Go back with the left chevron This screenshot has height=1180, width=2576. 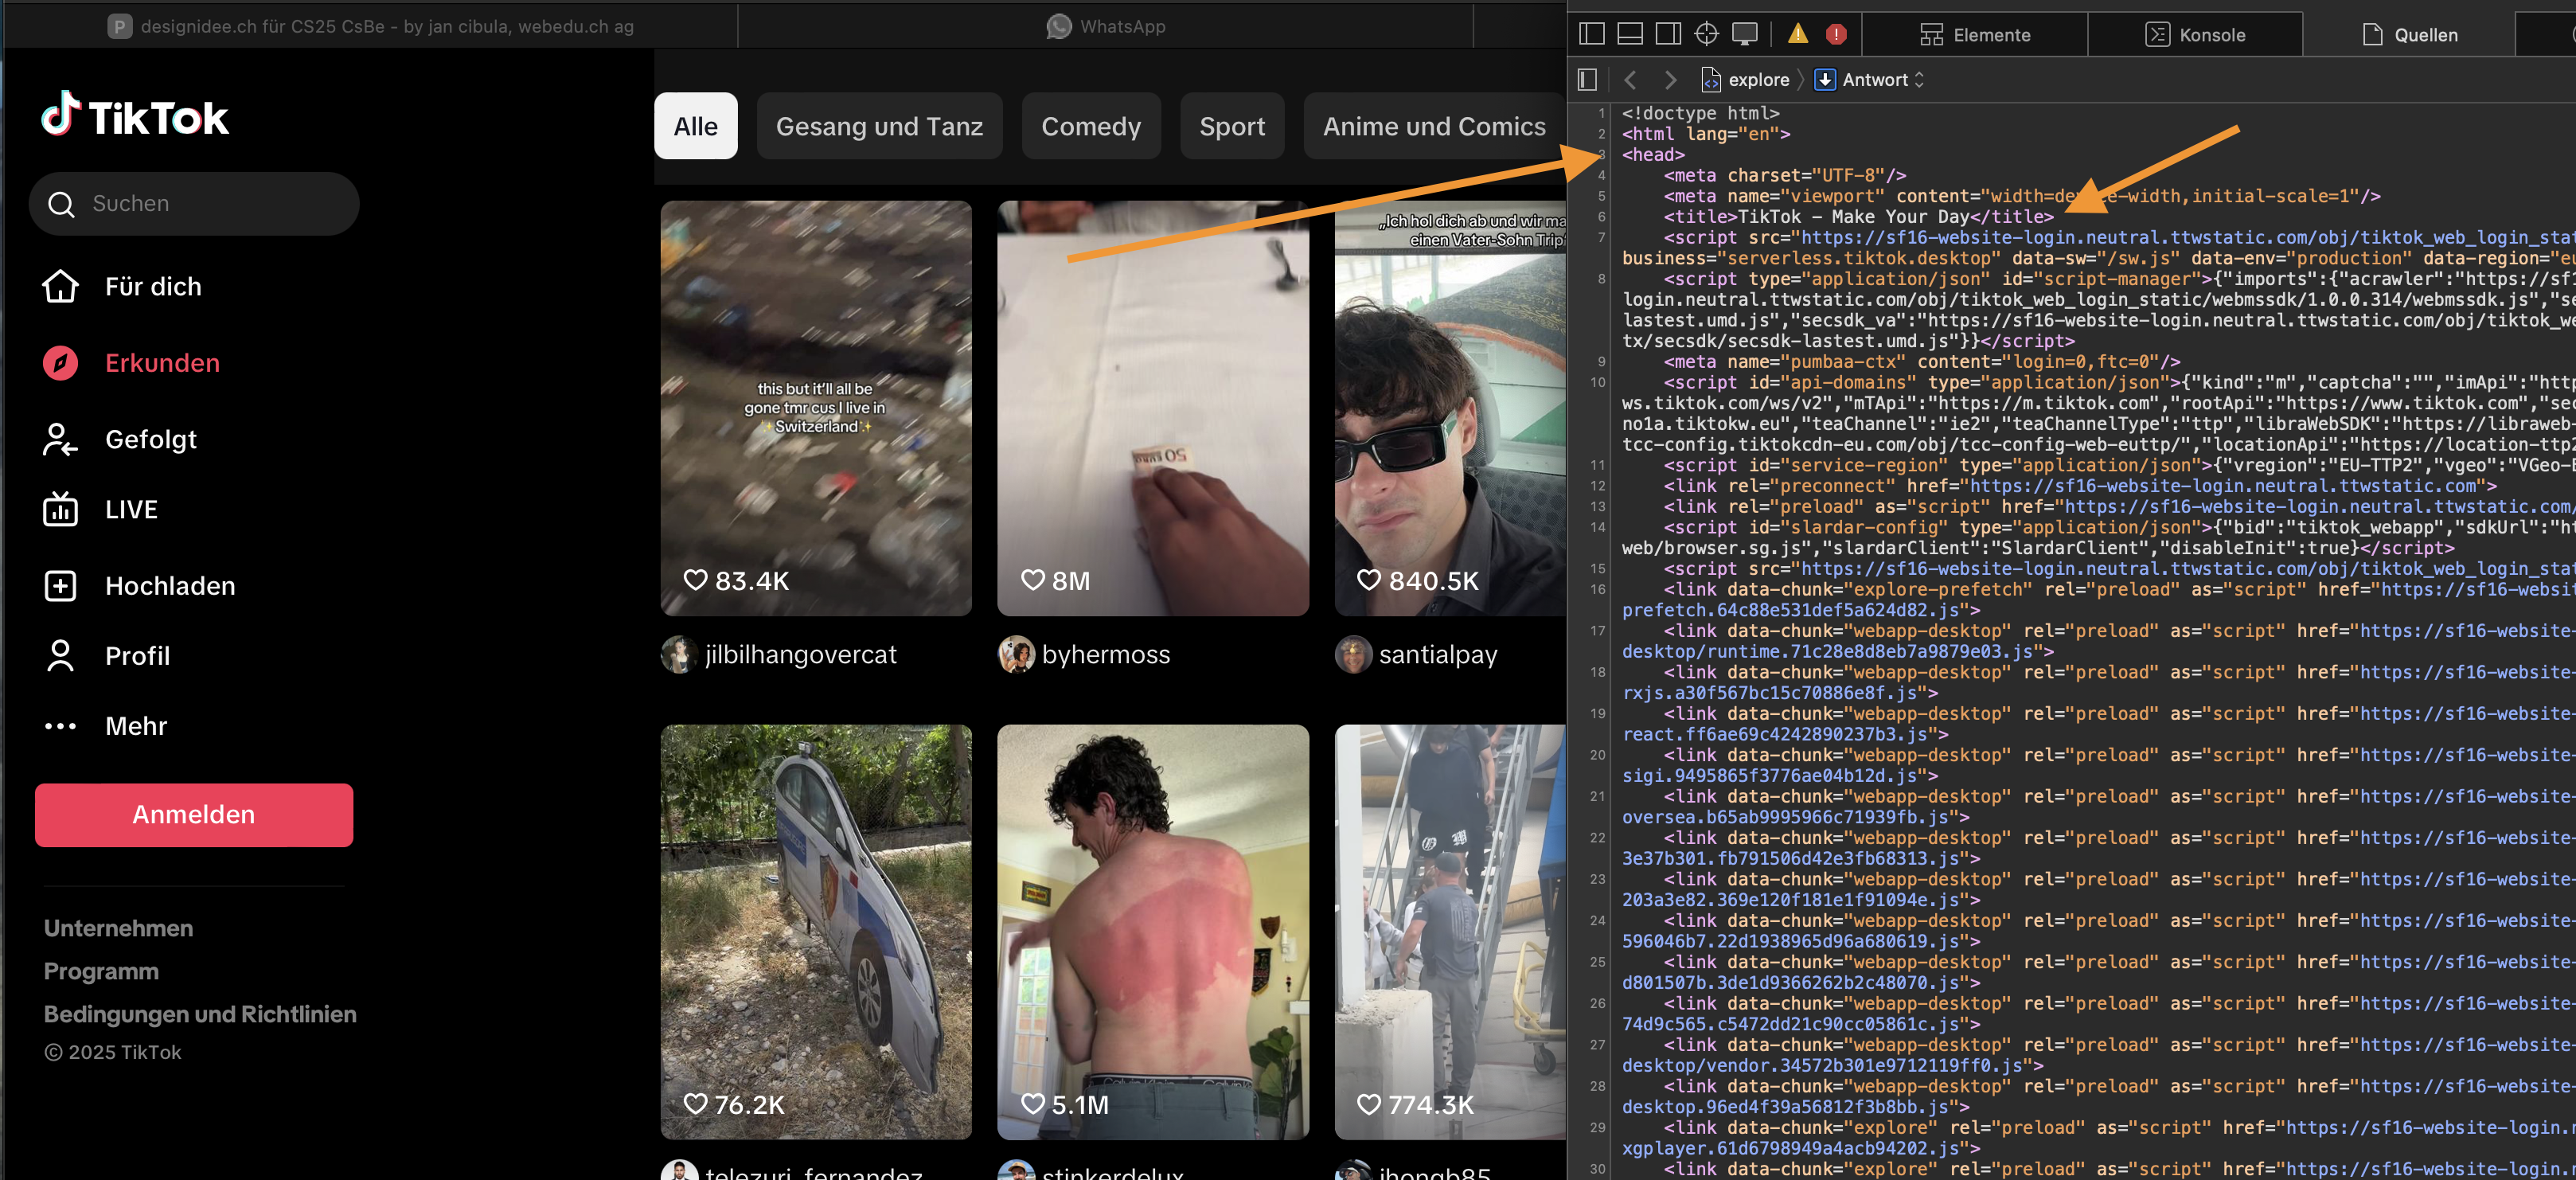(1630, 79)
